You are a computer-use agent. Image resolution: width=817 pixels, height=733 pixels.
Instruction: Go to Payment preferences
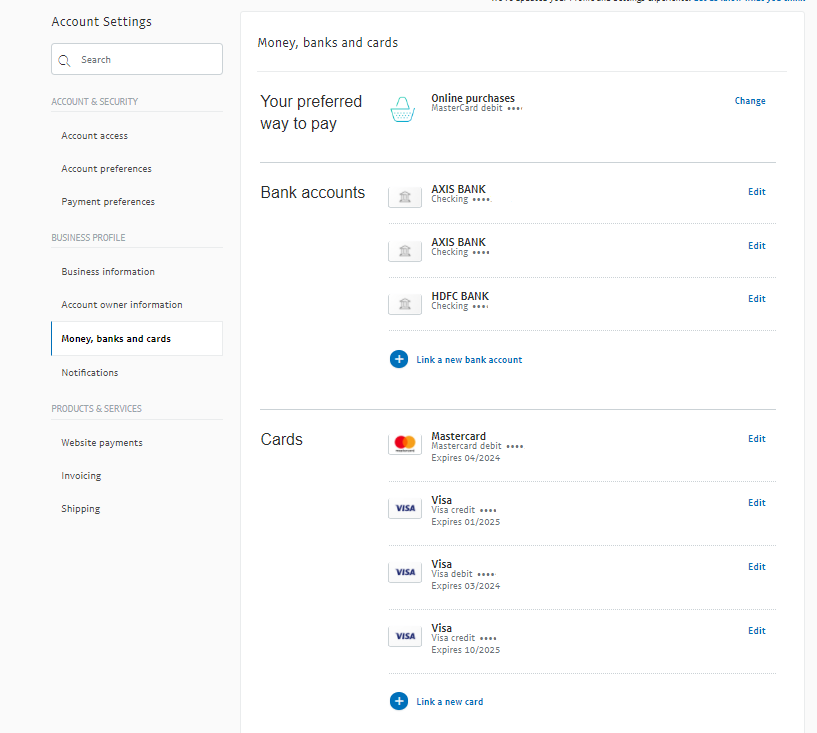click(x=108, y=202)
